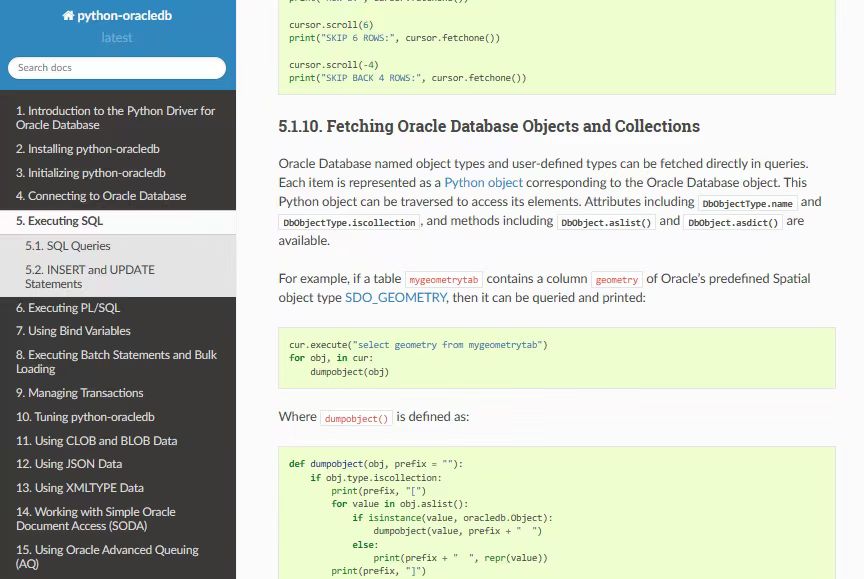The height and width of the screenshot is (579, 864).
Task: Click the DbObjectType.name attribute reference
Action: pyautogui.click(x=747, y=203)
